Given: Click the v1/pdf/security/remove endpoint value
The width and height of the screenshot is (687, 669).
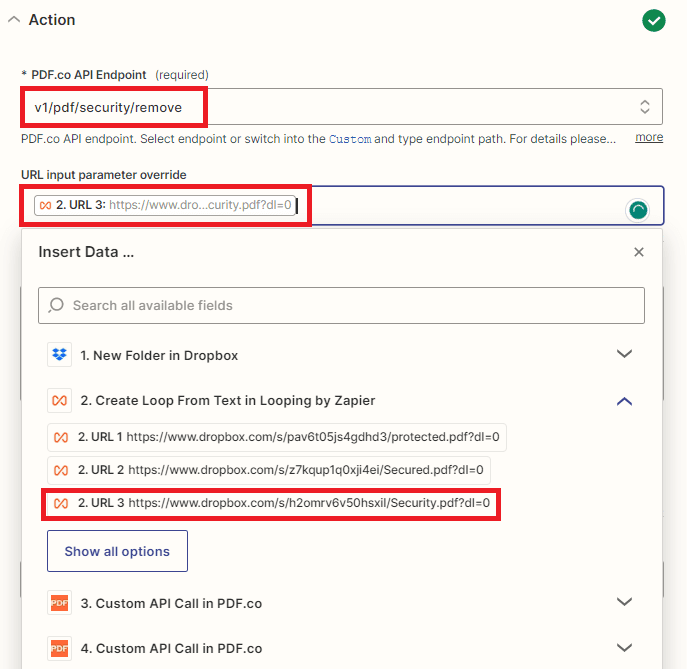Looking at the screenshot, I should pos(108,107).
